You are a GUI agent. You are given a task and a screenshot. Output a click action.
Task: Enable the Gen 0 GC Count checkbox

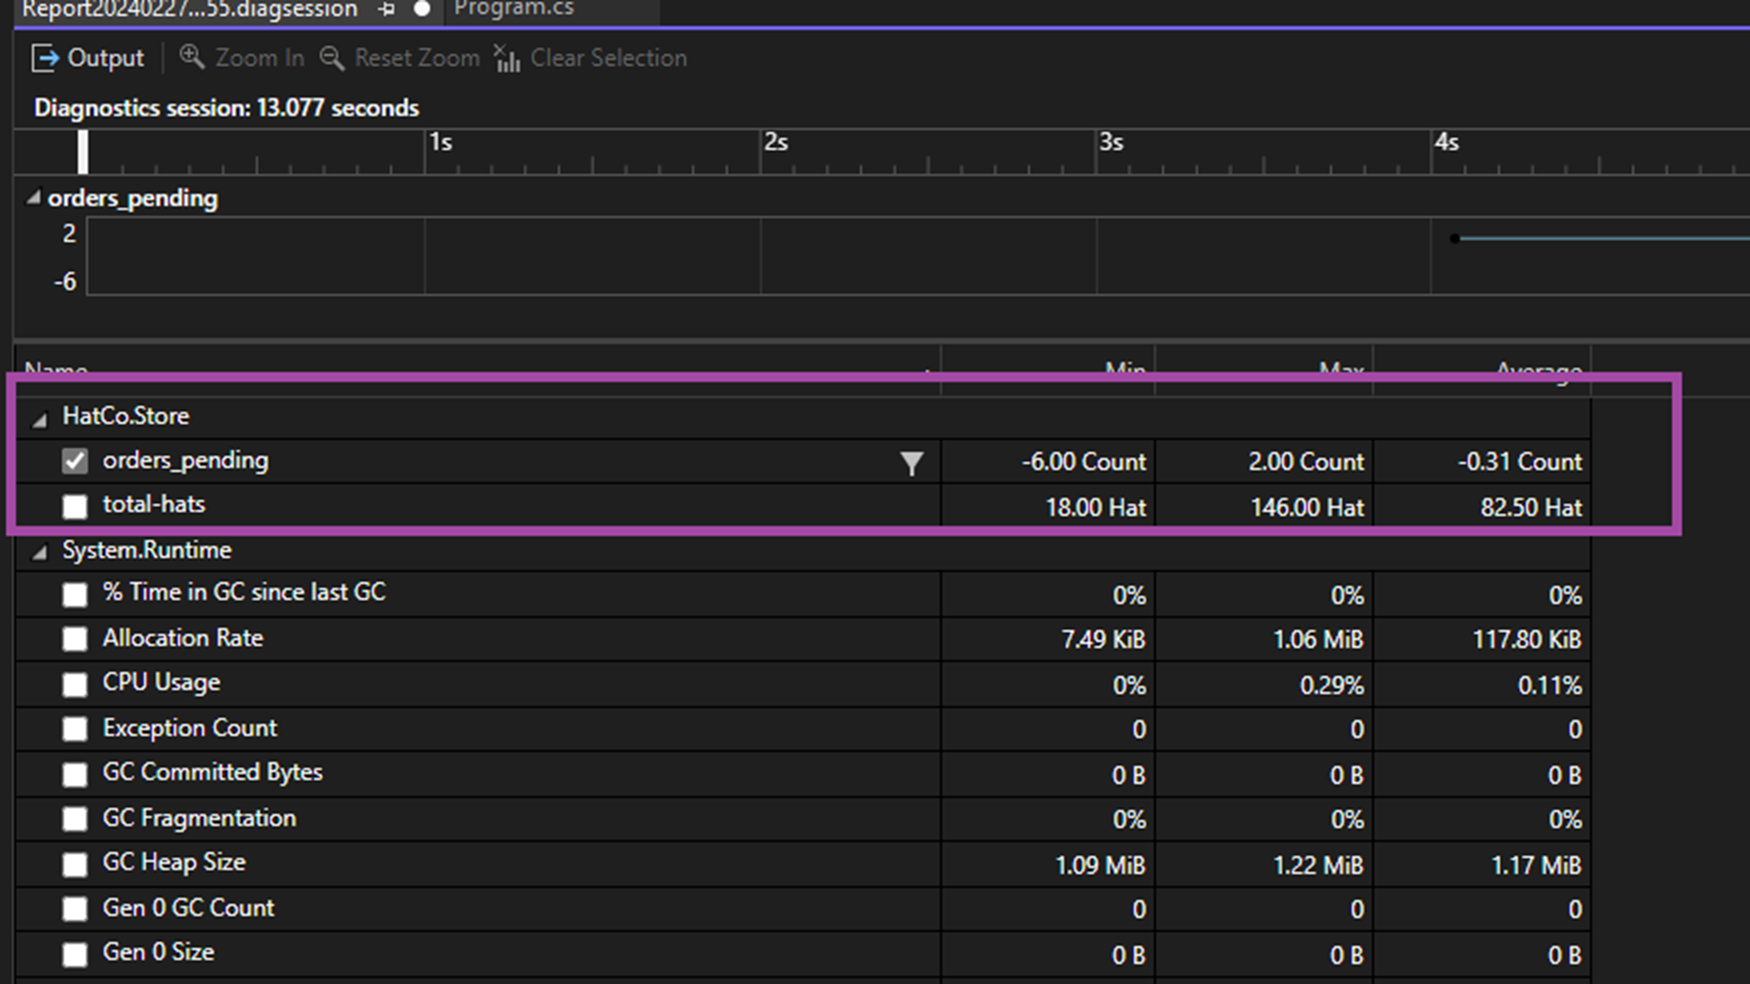(x=75, y=909)
